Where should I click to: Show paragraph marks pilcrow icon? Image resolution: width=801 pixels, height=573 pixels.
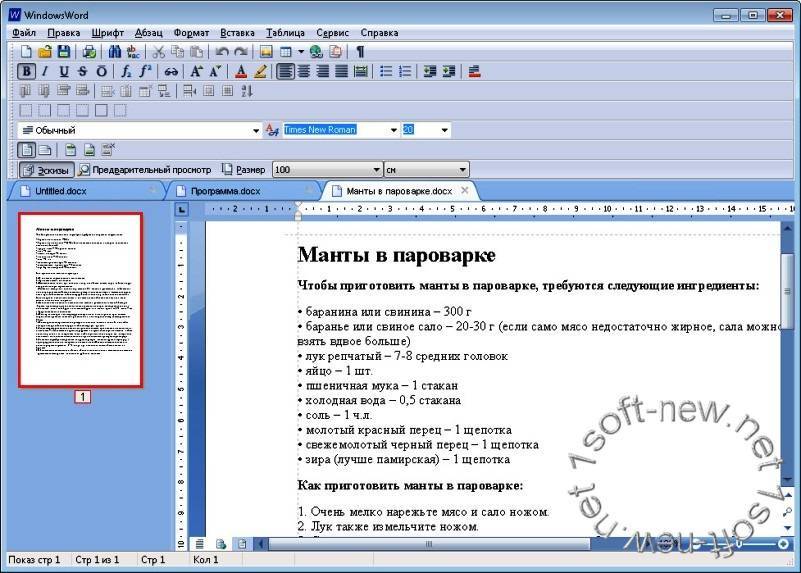pos(360,52)
